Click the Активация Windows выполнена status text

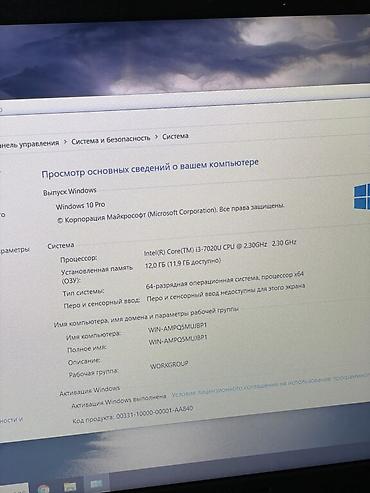point(119,401)
